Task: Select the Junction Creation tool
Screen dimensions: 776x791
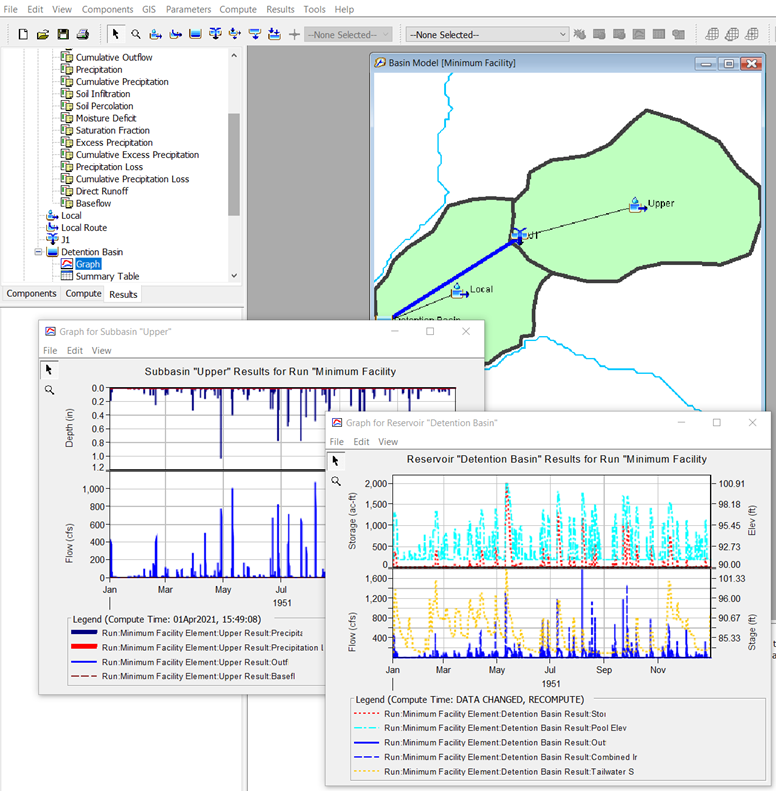Action: [215, 34]
